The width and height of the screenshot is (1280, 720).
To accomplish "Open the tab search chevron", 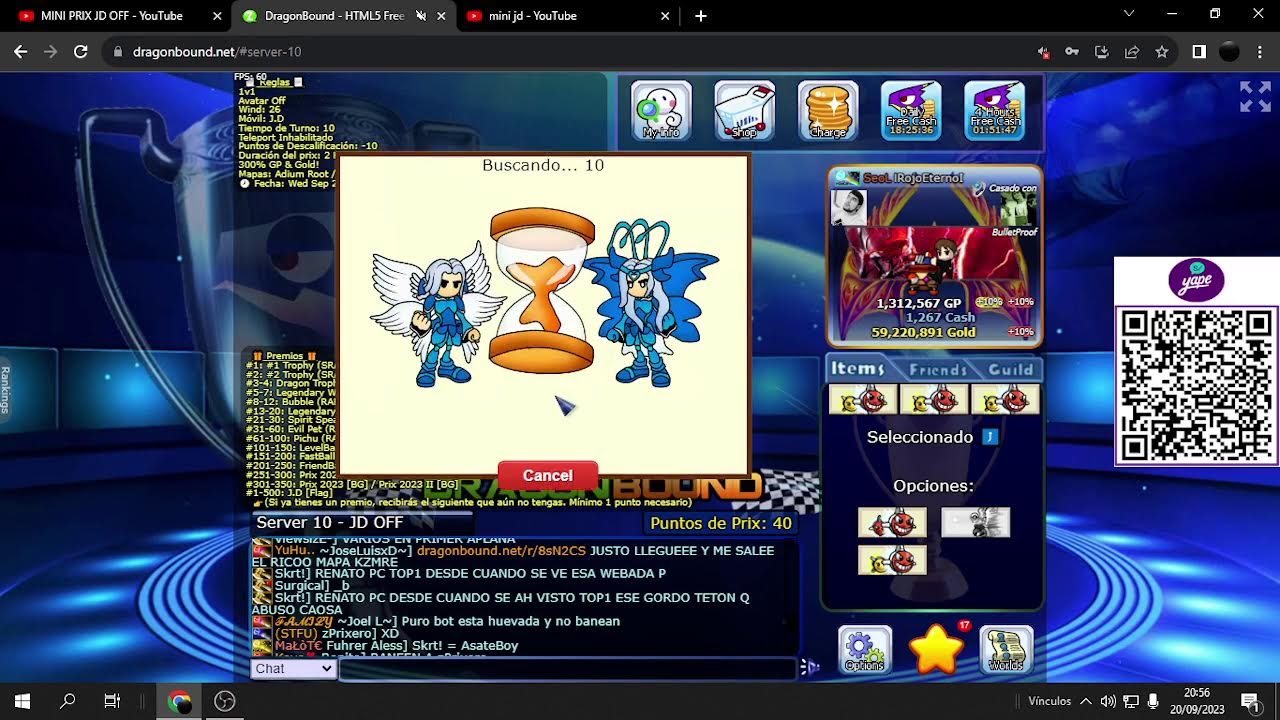I will 1129,14.
